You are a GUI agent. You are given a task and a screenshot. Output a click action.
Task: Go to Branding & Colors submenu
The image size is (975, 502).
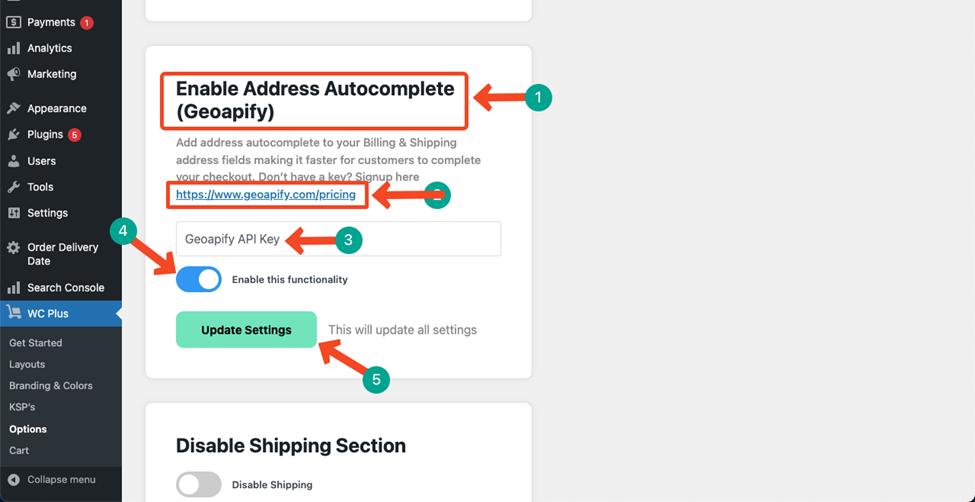pos(51,386)
